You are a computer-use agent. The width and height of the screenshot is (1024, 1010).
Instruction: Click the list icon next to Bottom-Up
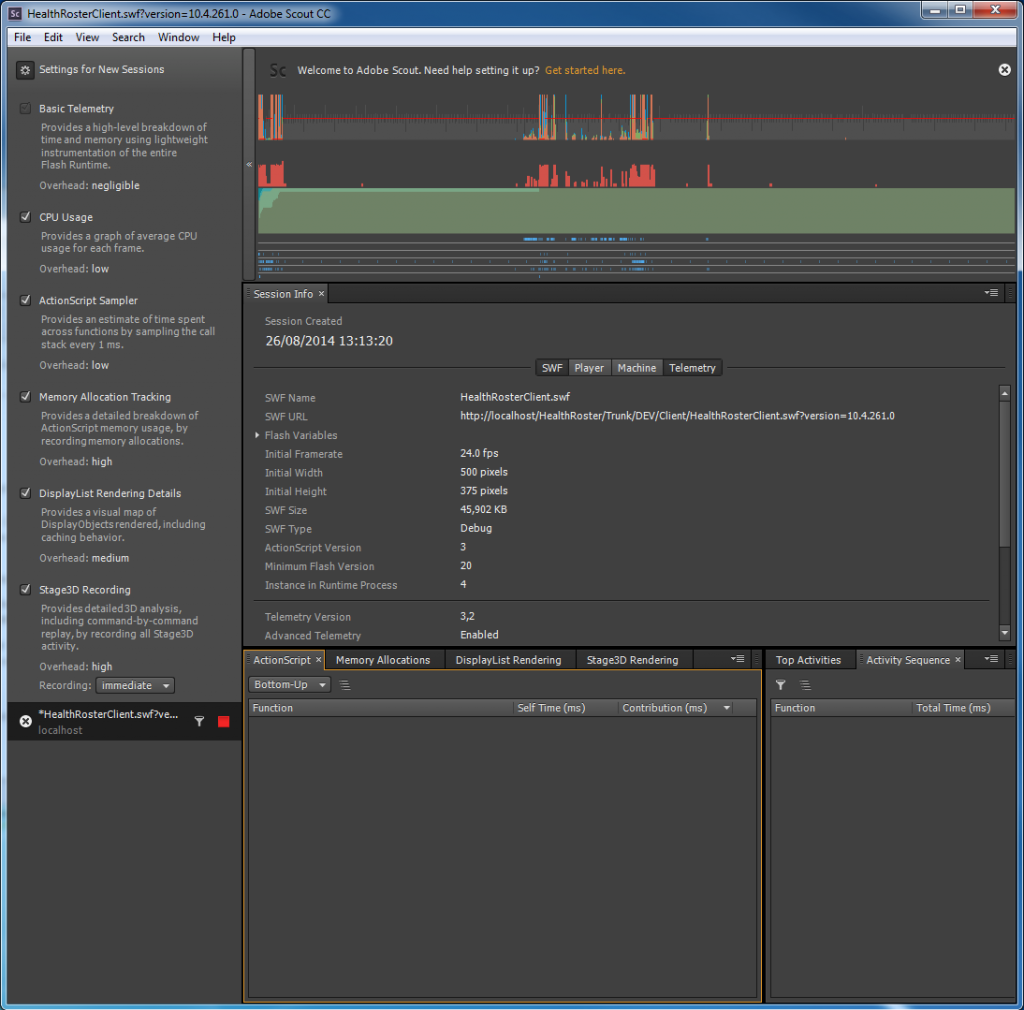pyautogui.click(x=345, y=685)
